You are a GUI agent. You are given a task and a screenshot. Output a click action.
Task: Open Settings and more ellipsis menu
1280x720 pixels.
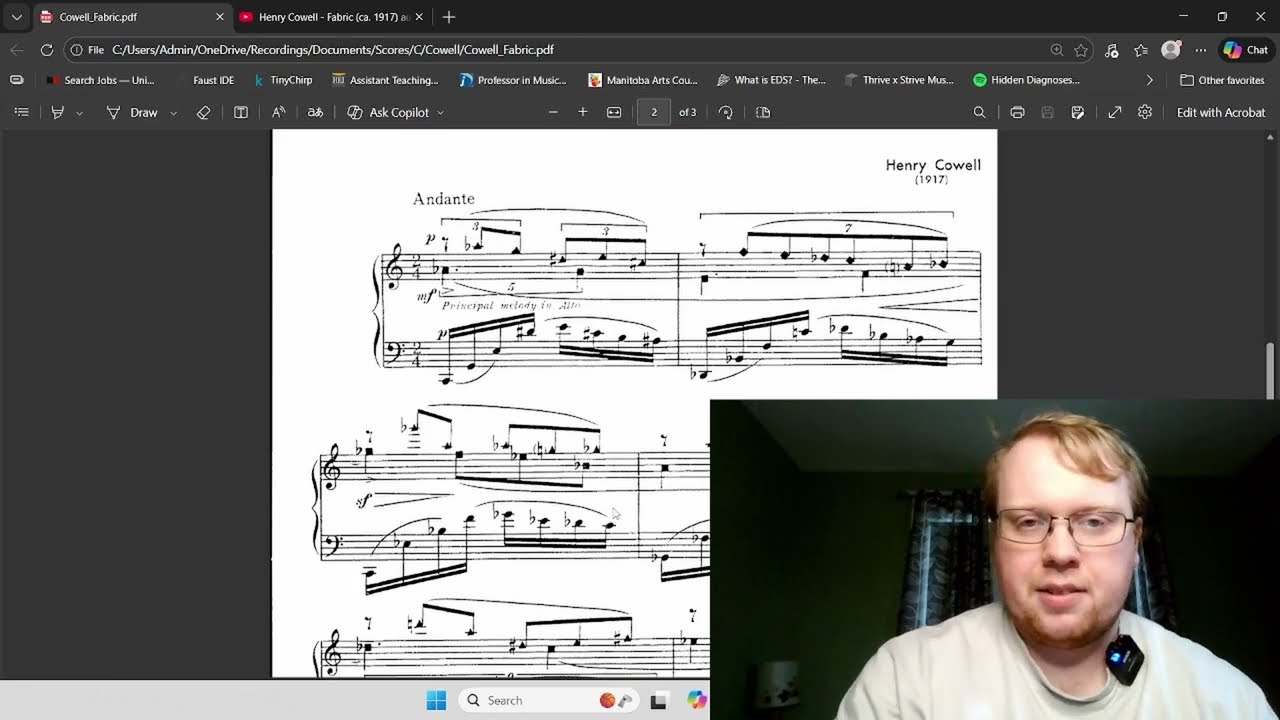(1201, 50)
